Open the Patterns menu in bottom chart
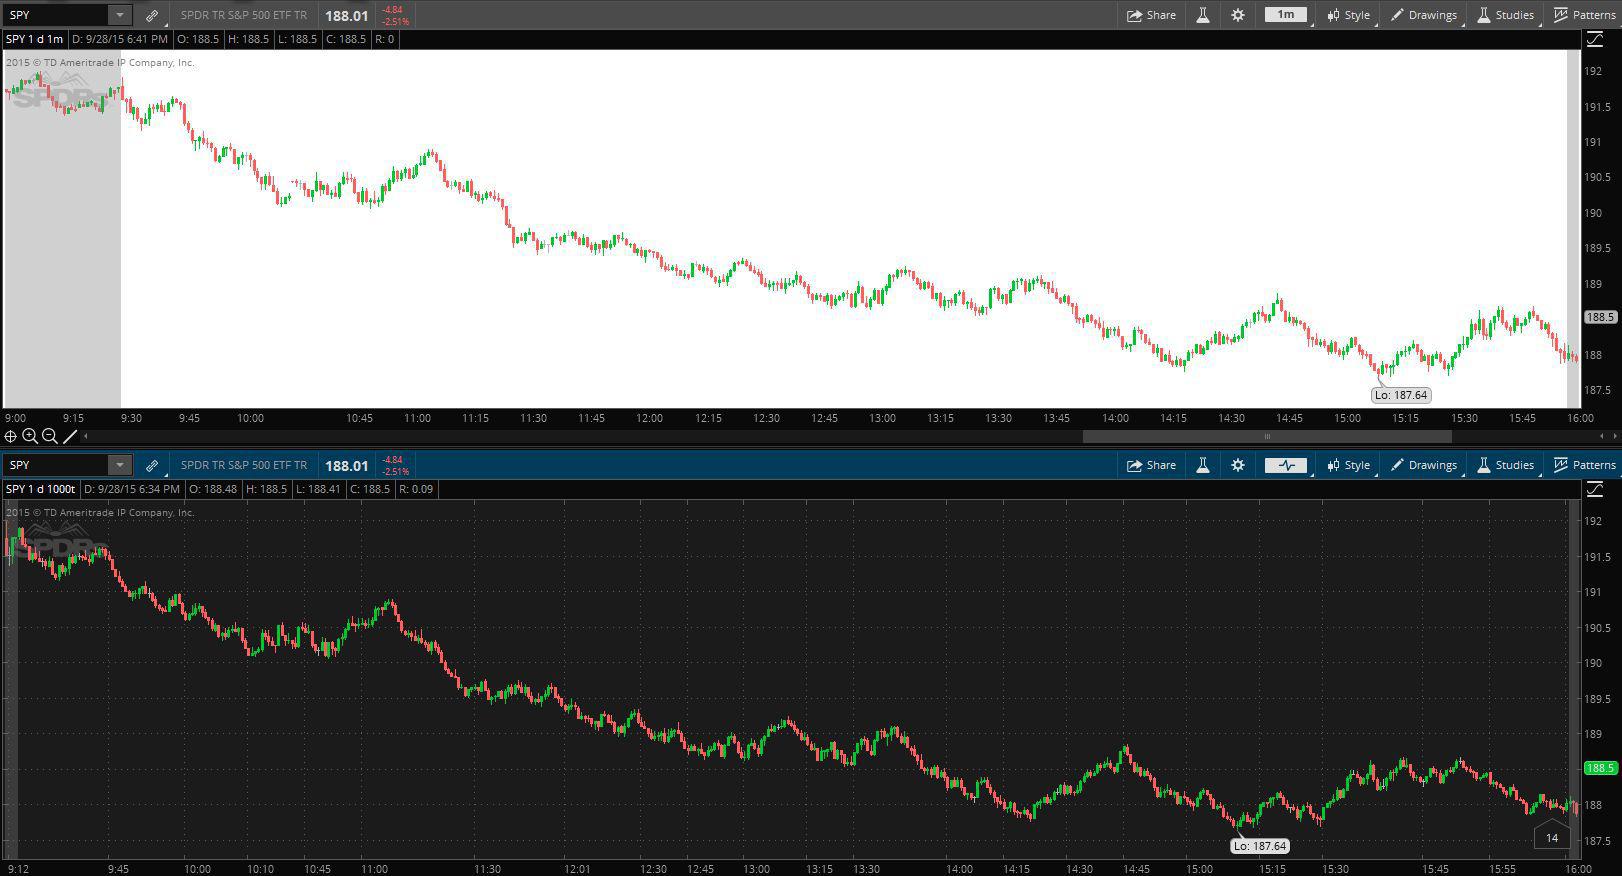This screenshot has width=1622, height=876. [1585, 465]
